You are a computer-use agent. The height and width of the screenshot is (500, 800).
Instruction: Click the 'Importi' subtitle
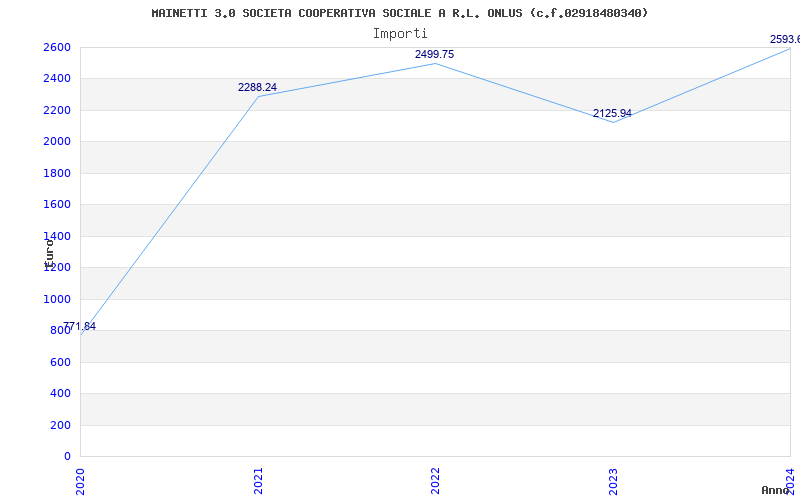point(400,34)
